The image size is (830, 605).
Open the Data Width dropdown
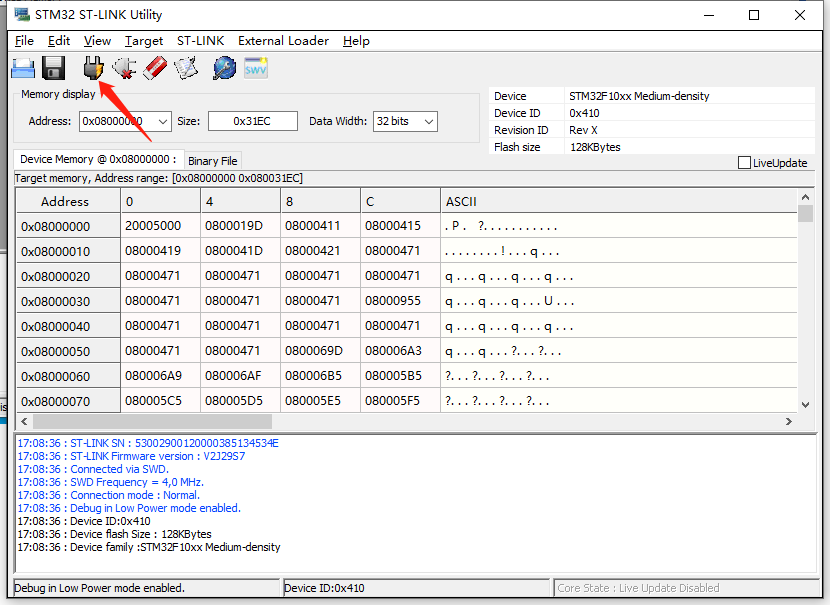[429, 121]
